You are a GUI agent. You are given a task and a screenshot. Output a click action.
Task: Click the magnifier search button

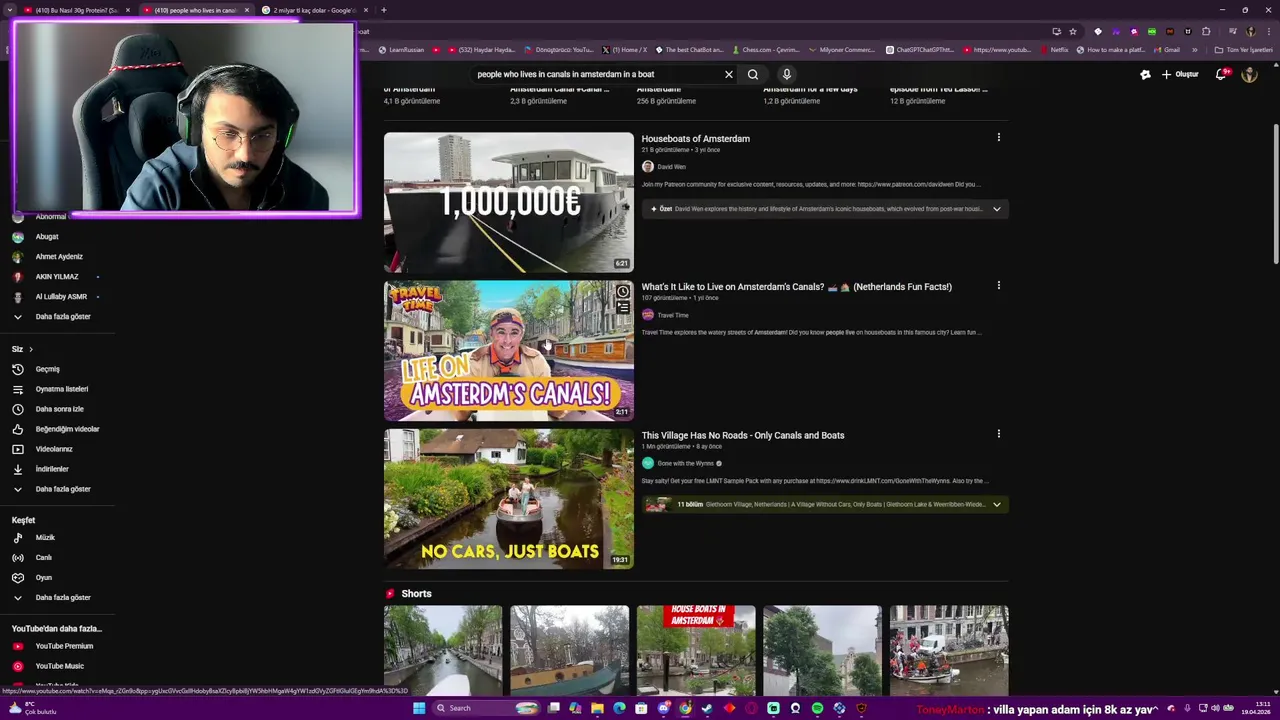tap(753, 74)
